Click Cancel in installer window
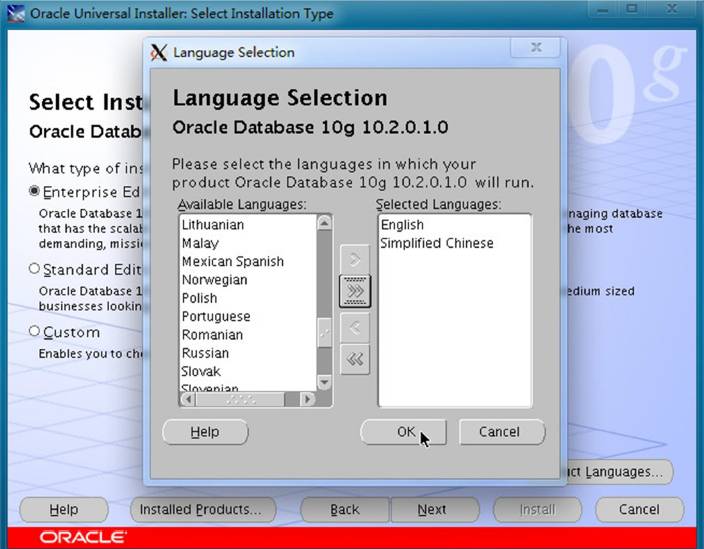The width and height of the screenshot is (704, 549). pyautogui.click(x=639, y=509)
